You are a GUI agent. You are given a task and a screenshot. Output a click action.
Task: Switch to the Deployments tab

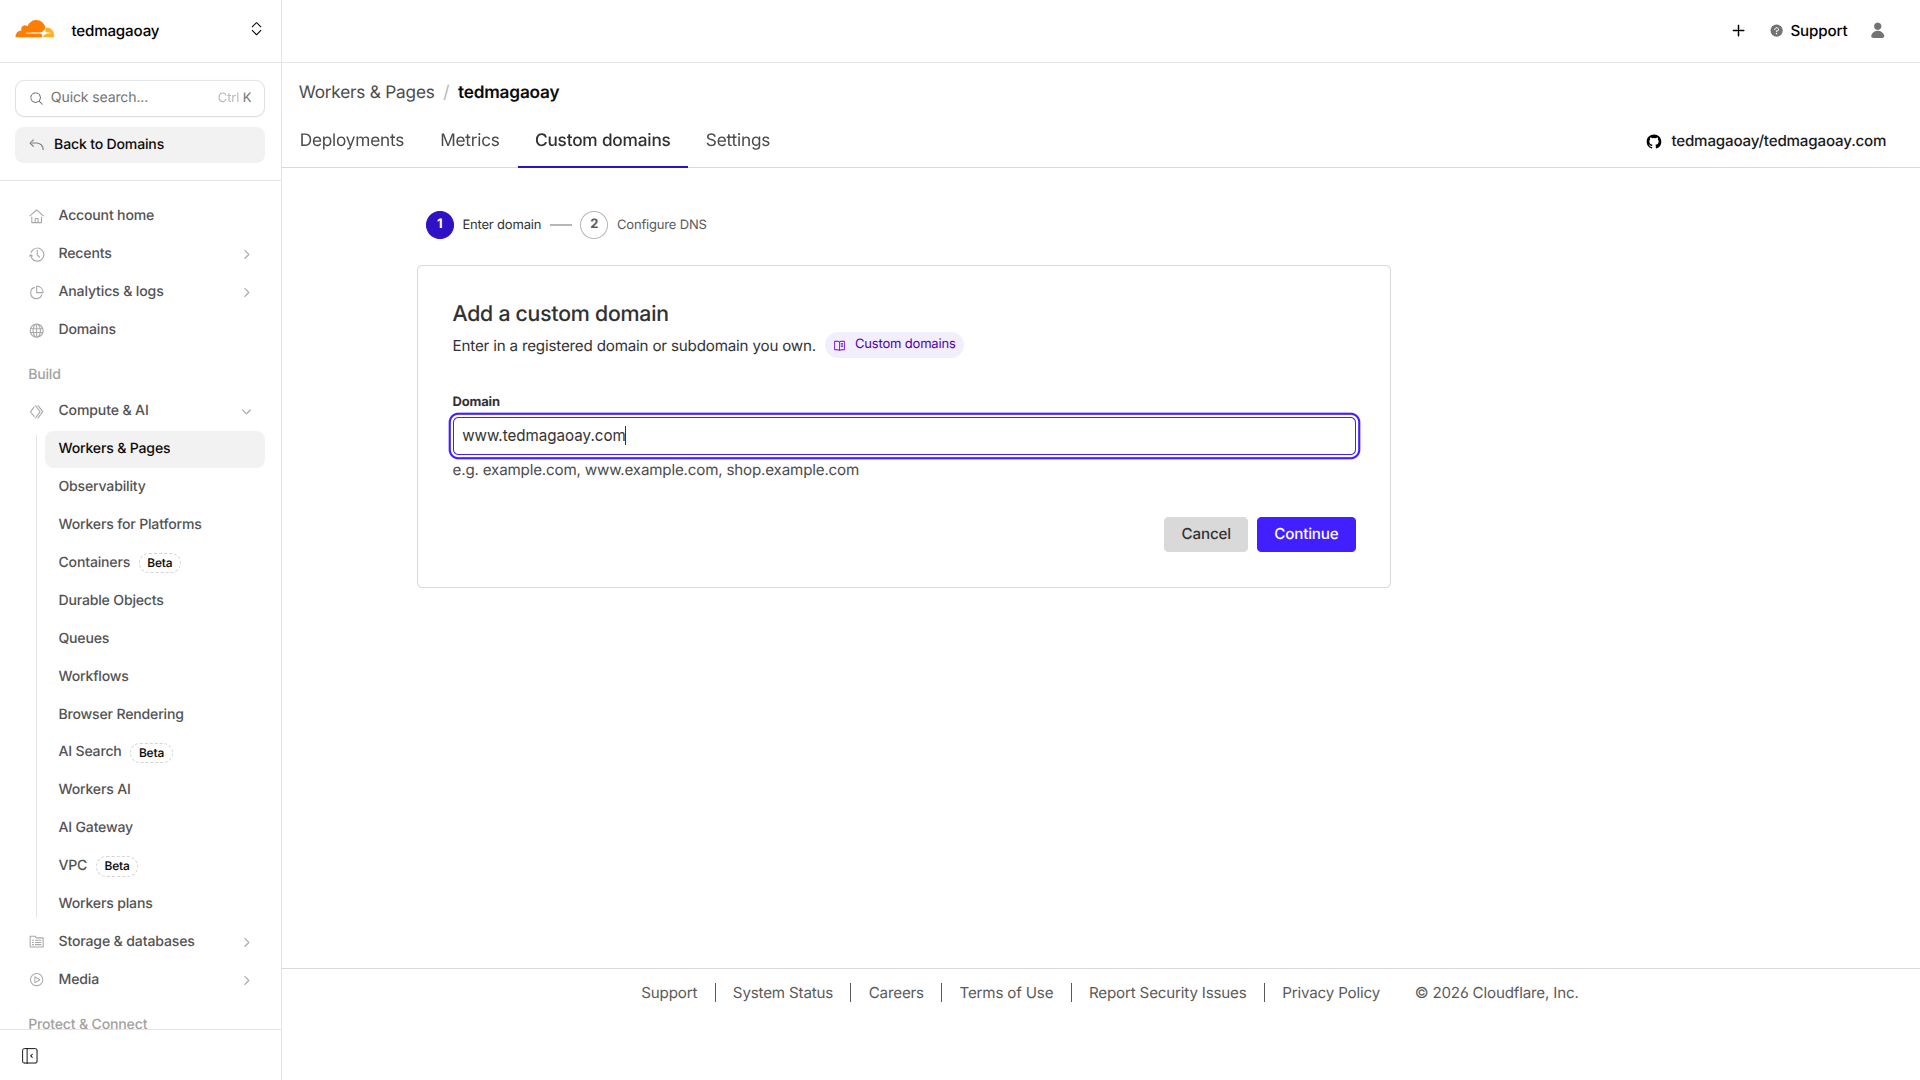click(x=351, y=141)
